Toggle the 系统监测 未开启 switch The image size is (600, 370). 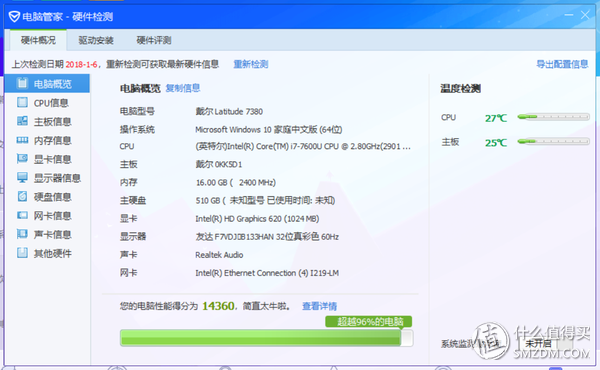click(546, 343)
